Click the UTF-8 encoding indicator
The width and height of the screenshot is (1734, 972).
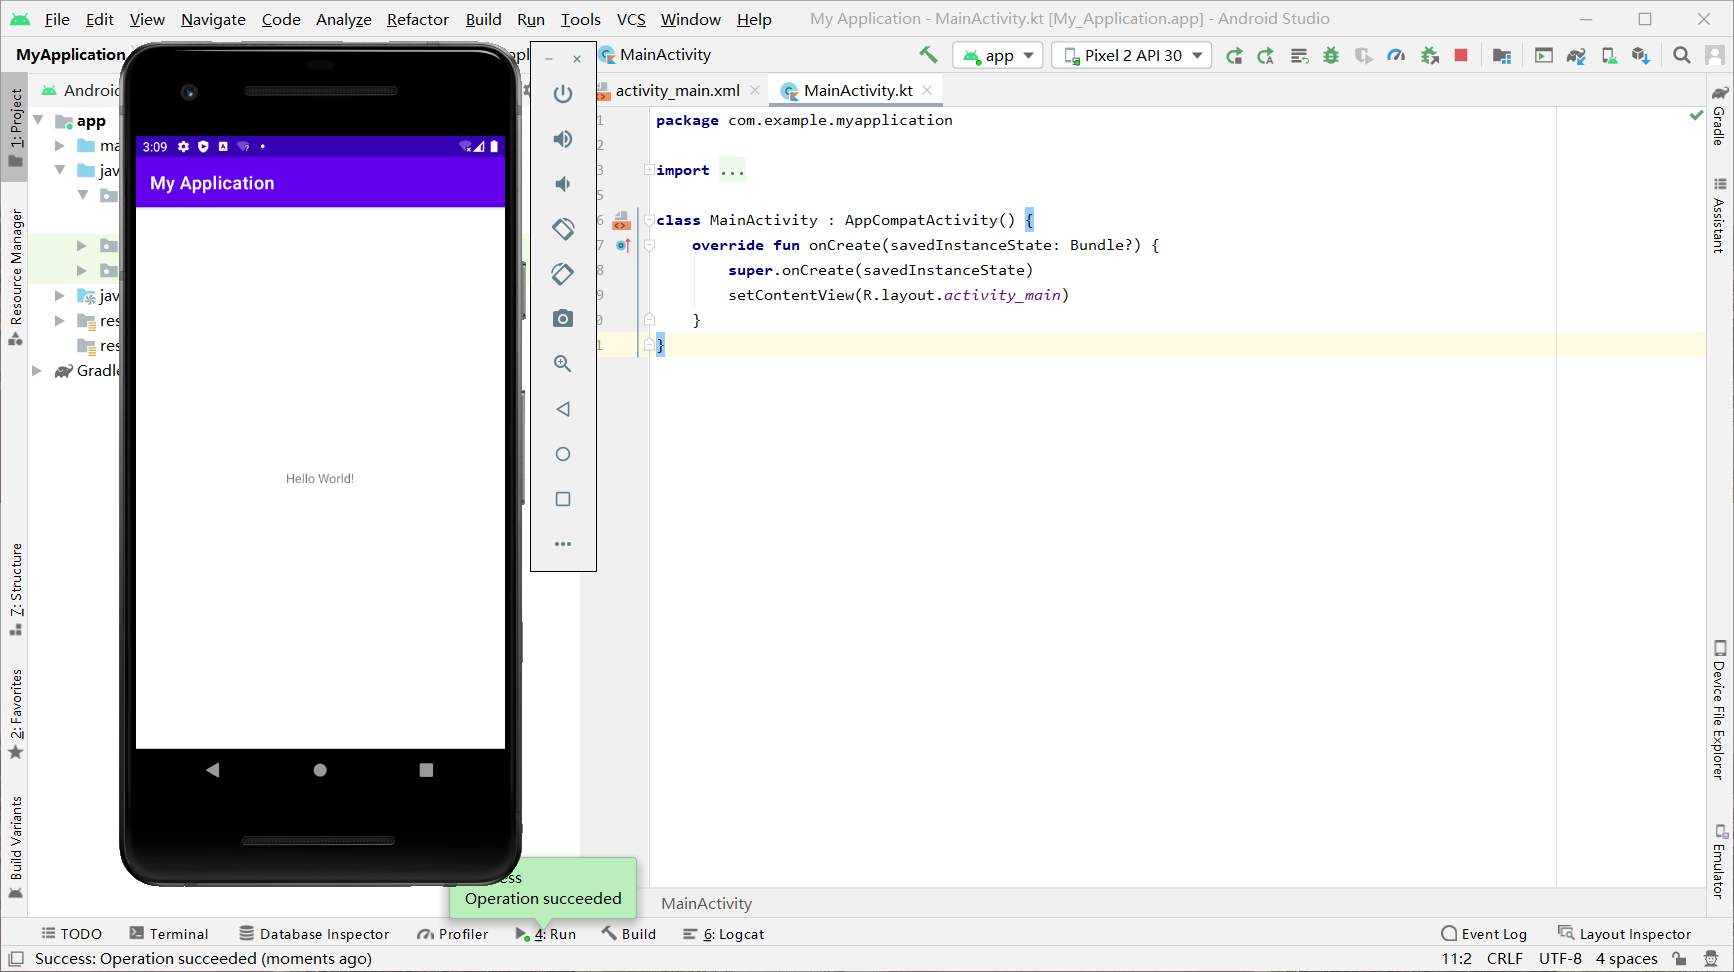(x=1560, y=959)
